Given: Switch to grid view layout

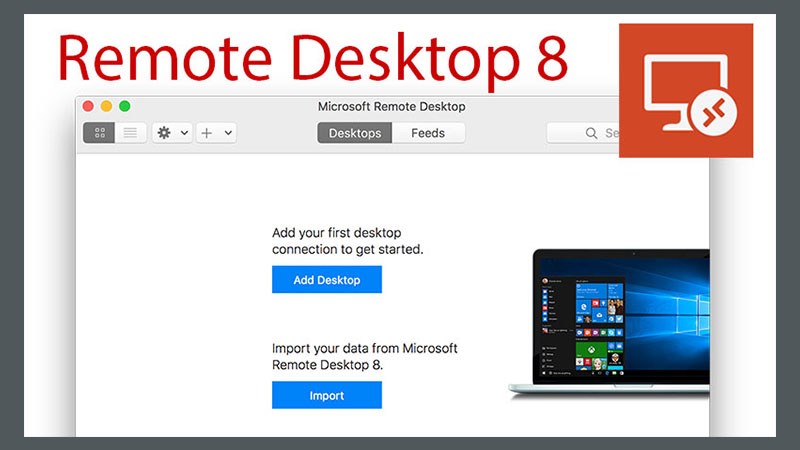Looking at the screenshot, I should click(99, 133).
